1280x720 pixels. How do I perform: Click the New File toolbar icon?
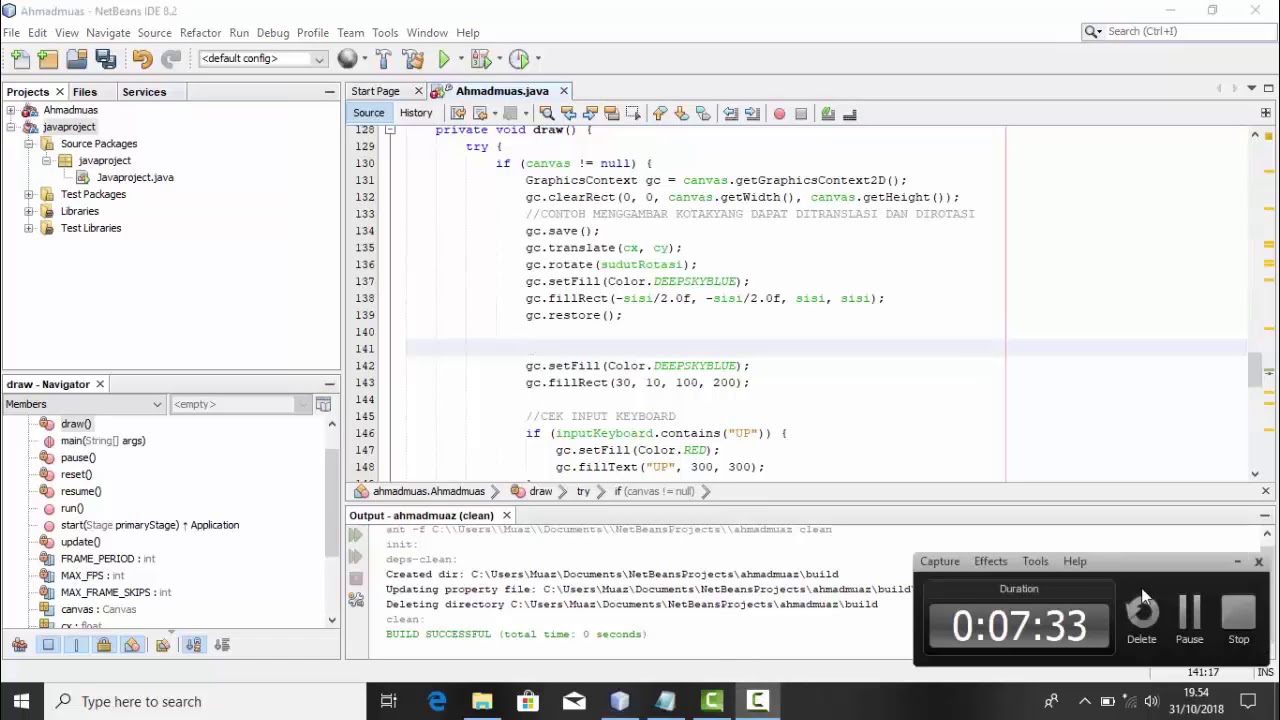tap(20, 59)
